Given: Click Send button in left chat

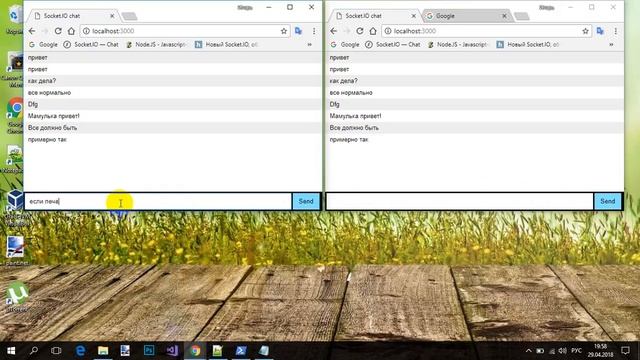Looking at the screenshot, I should pyautogui.click(x=306, y=201).
